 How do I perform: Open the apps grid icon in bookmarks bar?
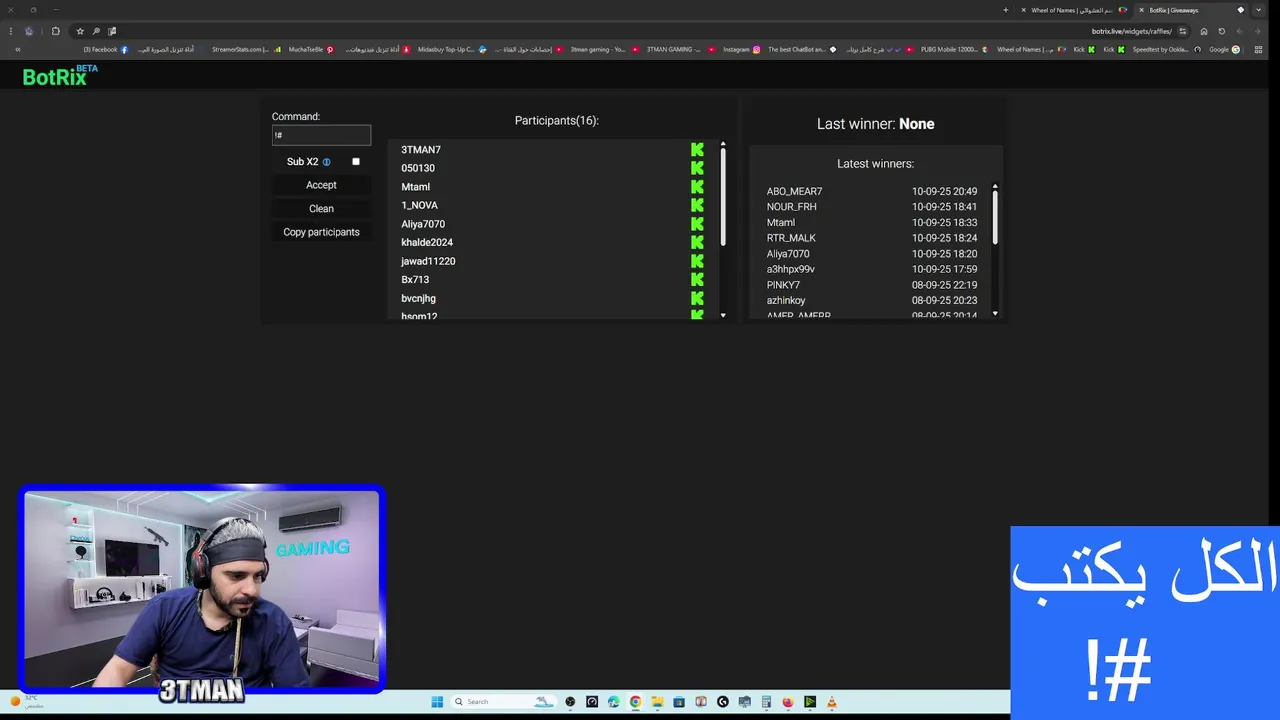1258,49
